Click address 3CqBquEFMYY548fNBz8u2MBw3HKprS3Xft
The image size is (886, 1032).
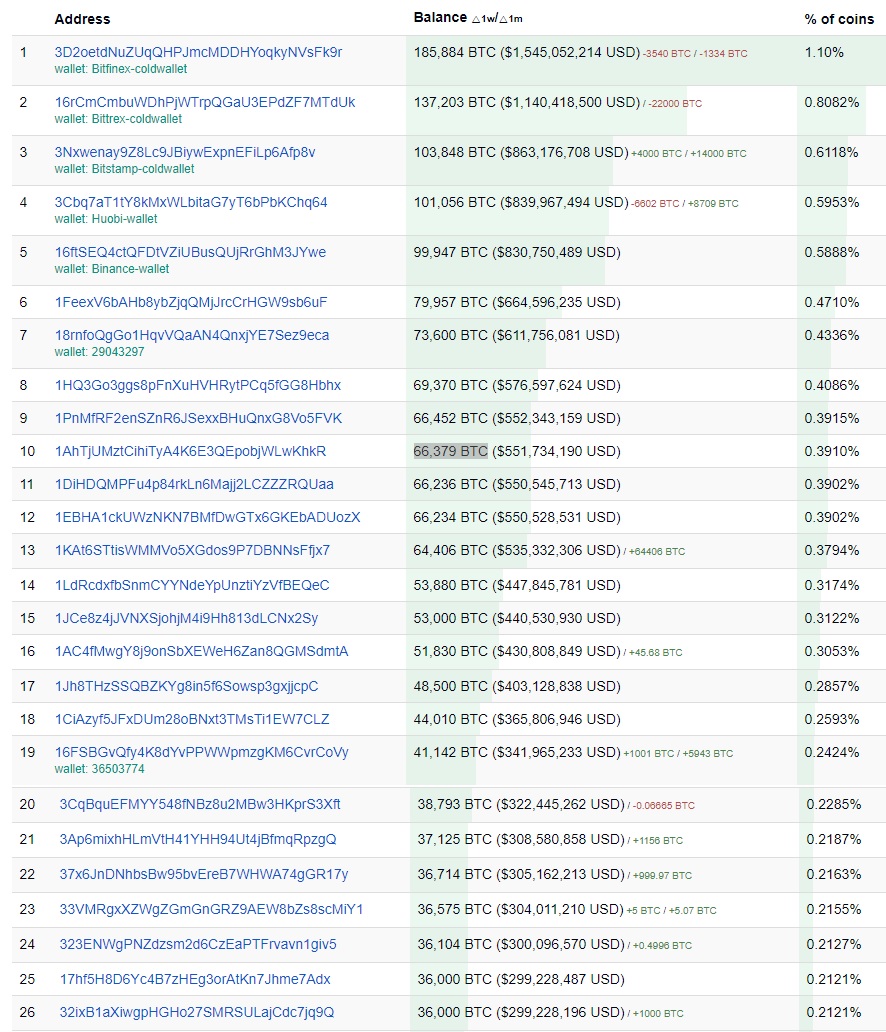200,804
